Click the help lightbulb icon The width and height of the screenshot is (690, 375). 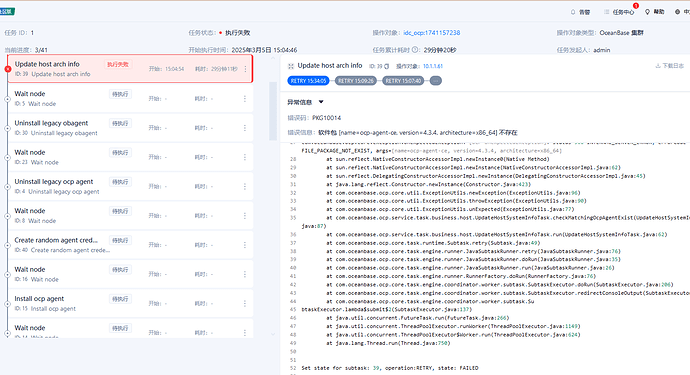[x=647, y=12]
